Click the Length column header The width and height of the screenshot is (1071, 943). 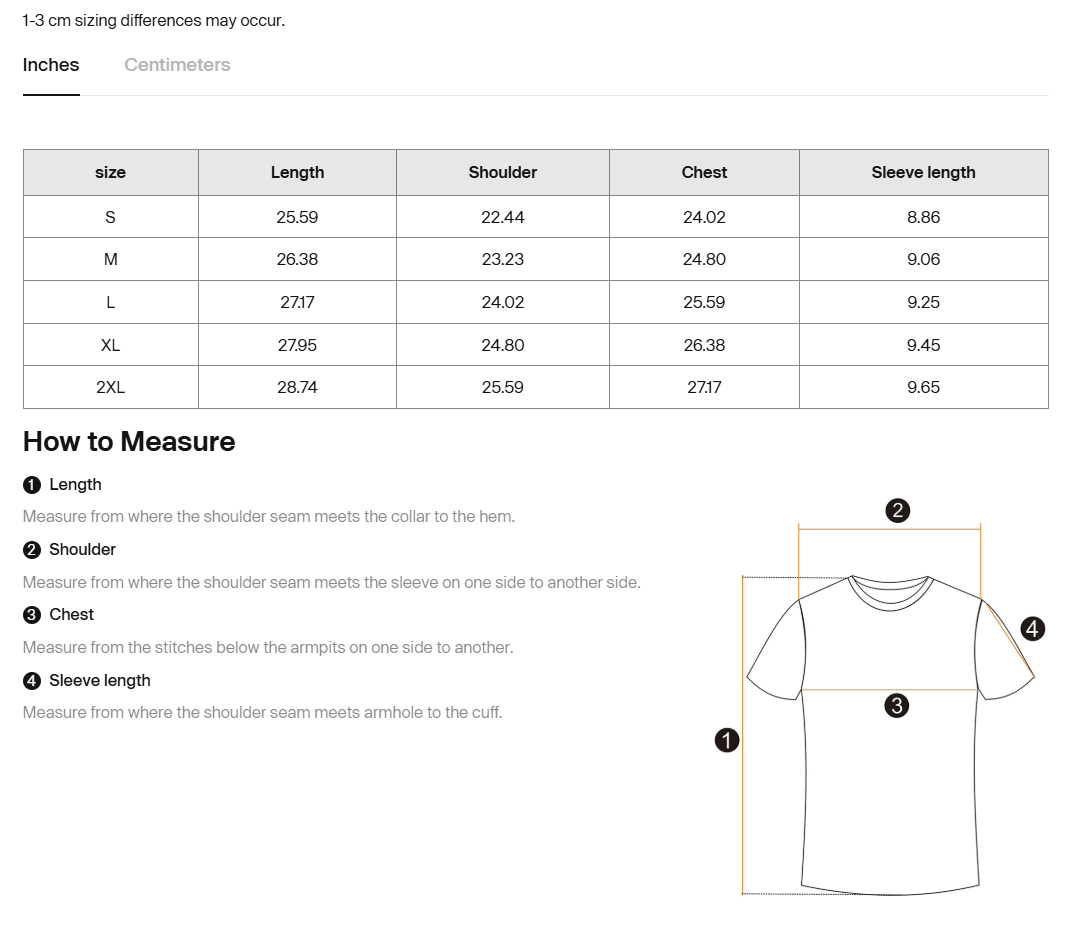[x=297, y=173]
